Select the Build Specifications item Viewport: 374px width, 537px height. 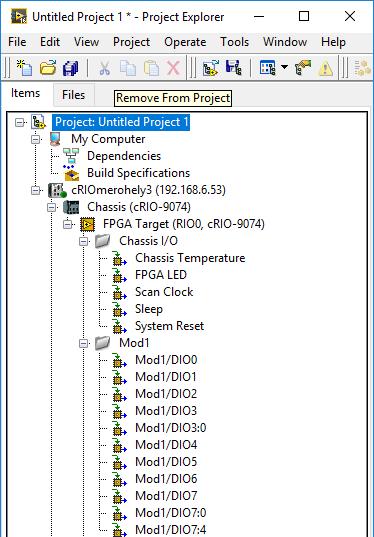(x=138, y=173)
